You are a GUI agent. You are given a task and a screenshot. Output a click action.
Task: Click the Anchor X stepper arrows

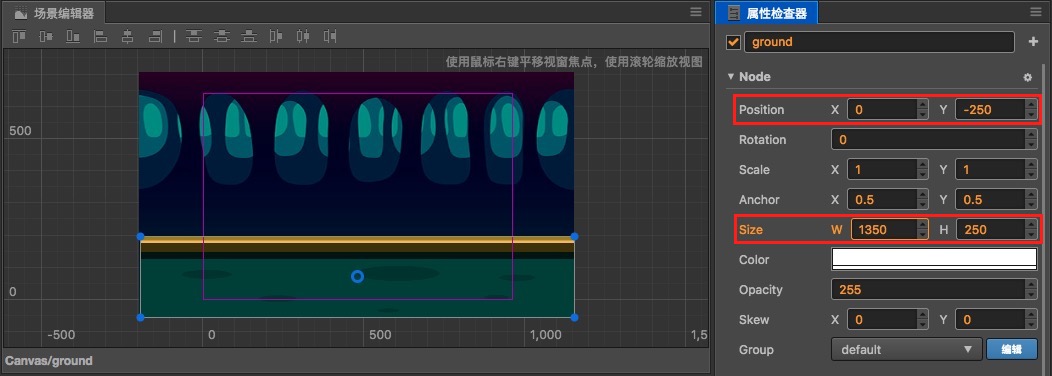[x=923, y=199]
